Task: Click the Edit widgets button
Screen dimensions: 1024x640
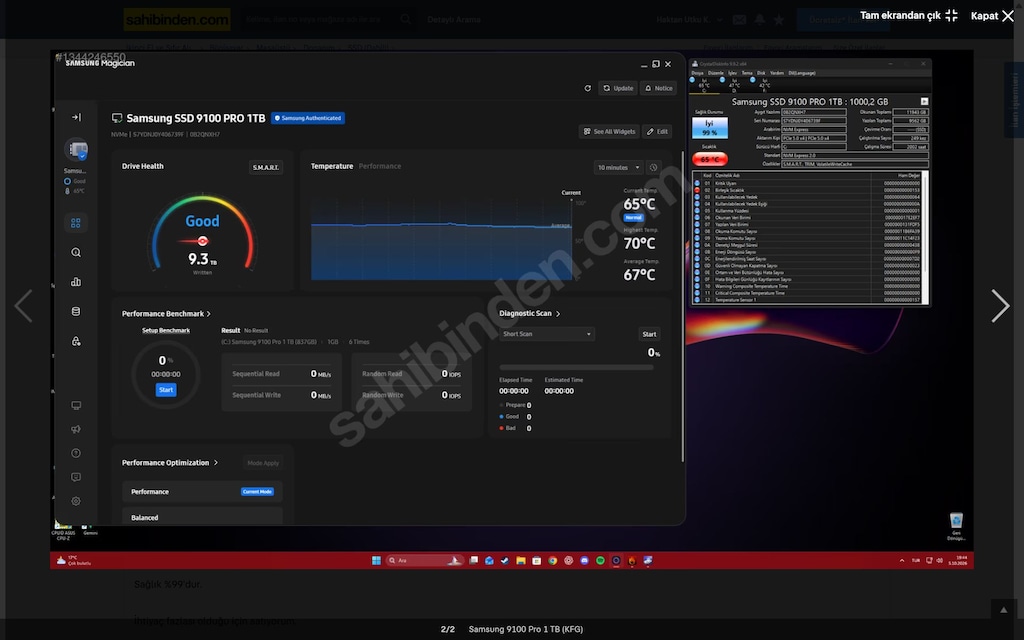Action: [657, 131]
